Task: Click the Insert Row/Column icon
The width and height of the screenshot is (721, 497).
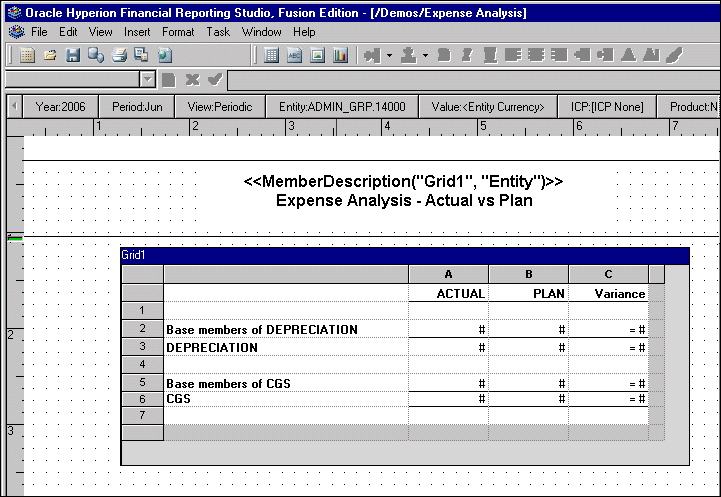Action: (372, 56)
